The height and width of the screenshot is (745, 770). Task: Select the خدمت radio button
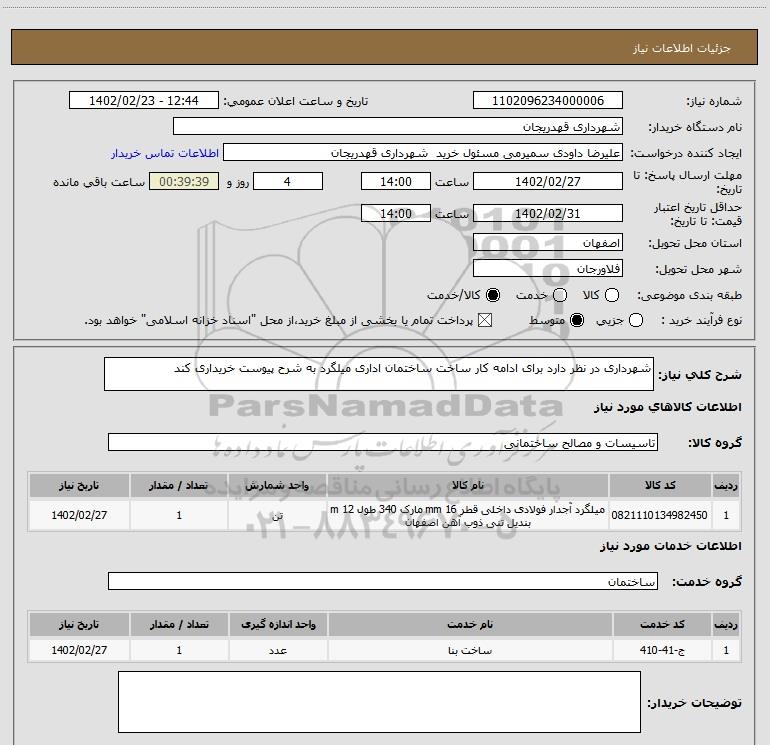point(560,295)
